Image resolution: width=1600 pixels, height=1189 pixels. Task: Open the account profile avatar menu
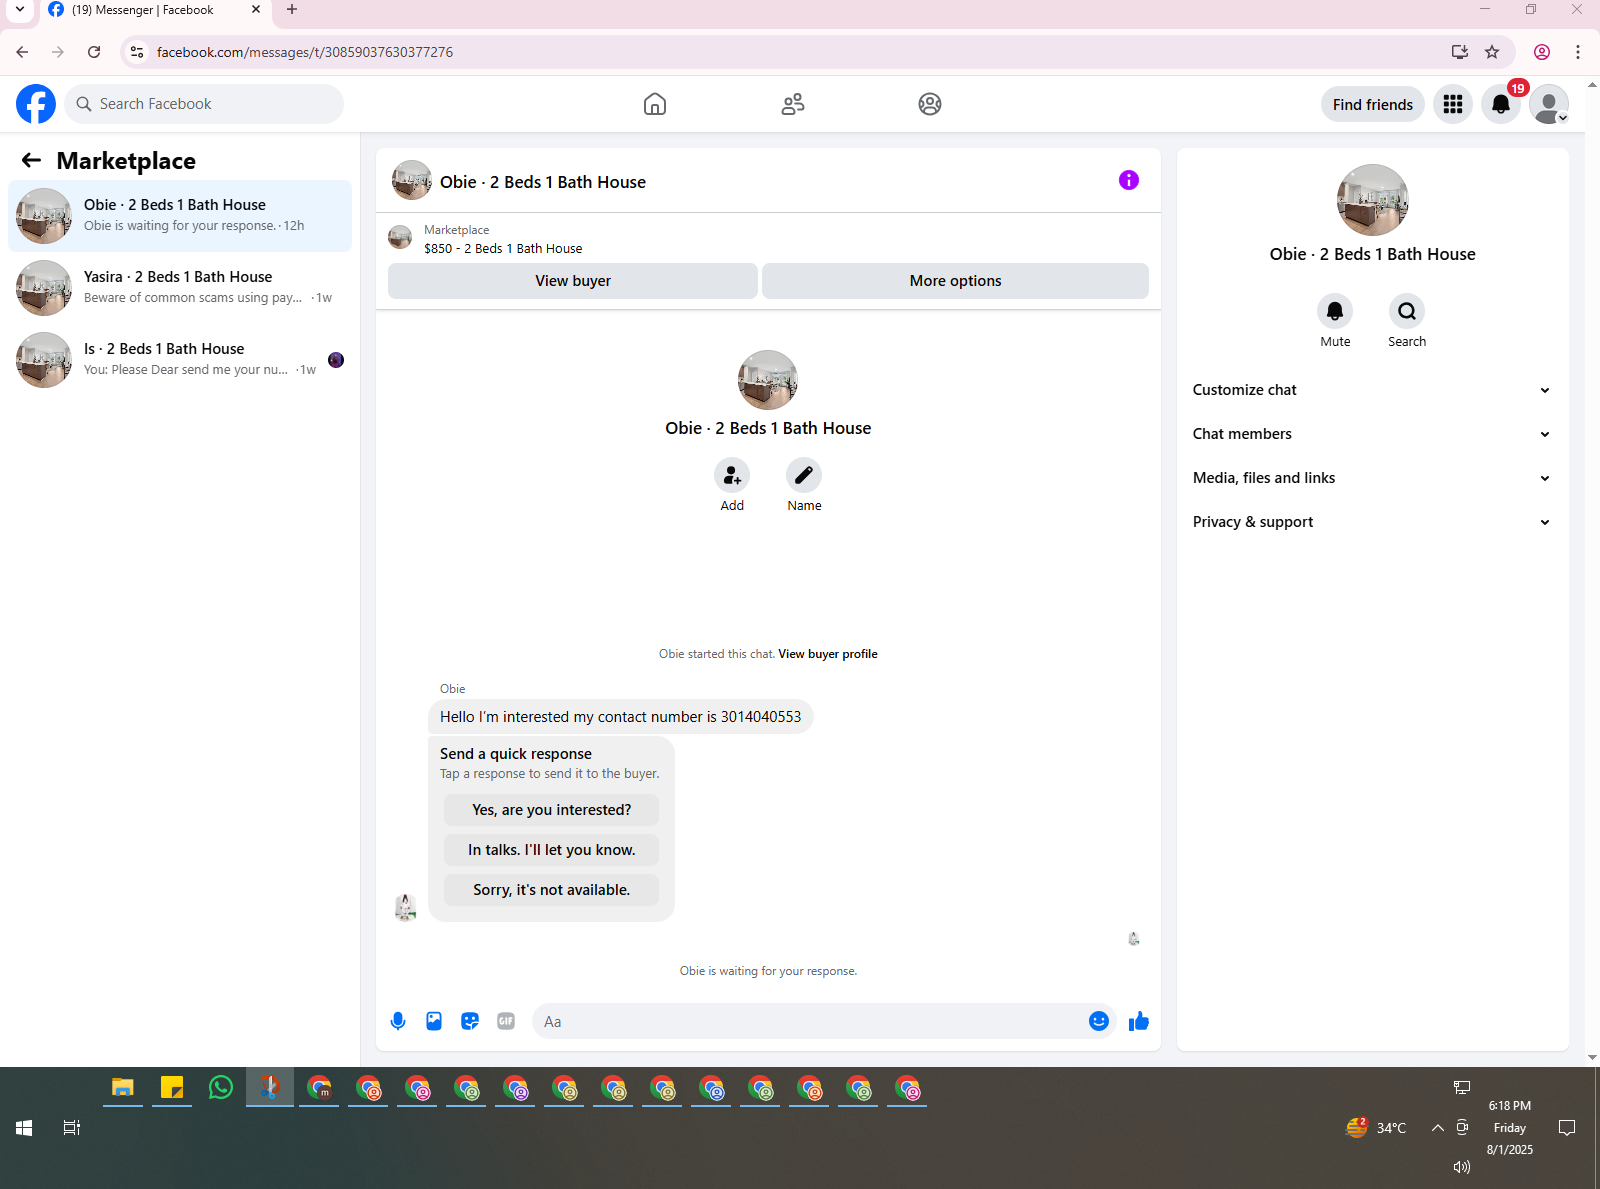[1549, 104]
